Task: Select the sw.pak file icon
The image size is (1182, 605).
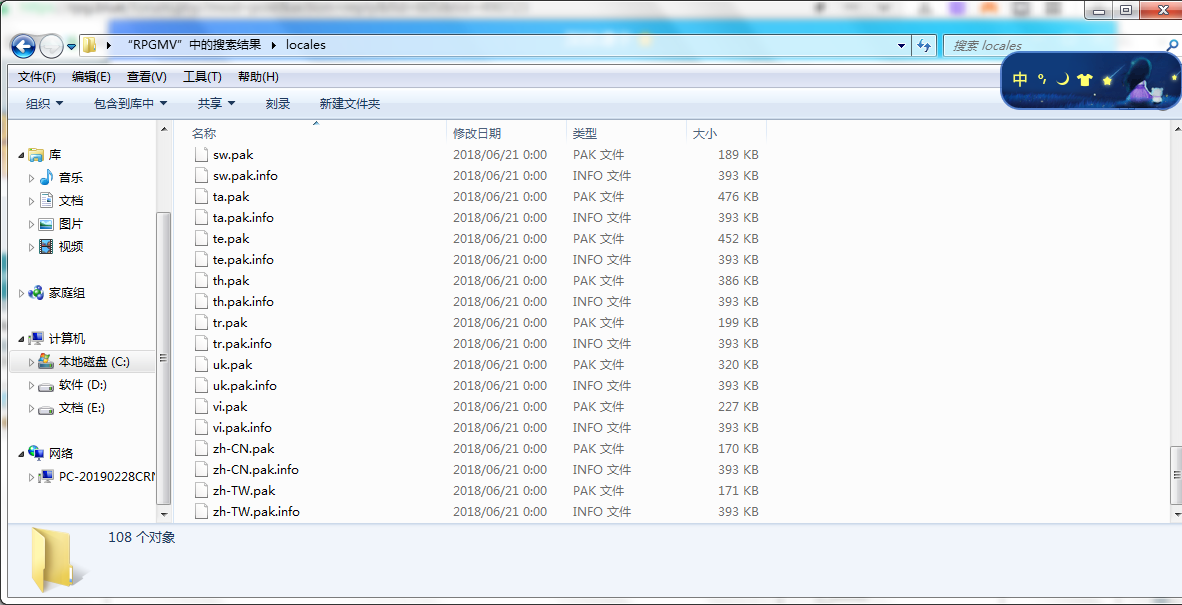Action: 201,154
